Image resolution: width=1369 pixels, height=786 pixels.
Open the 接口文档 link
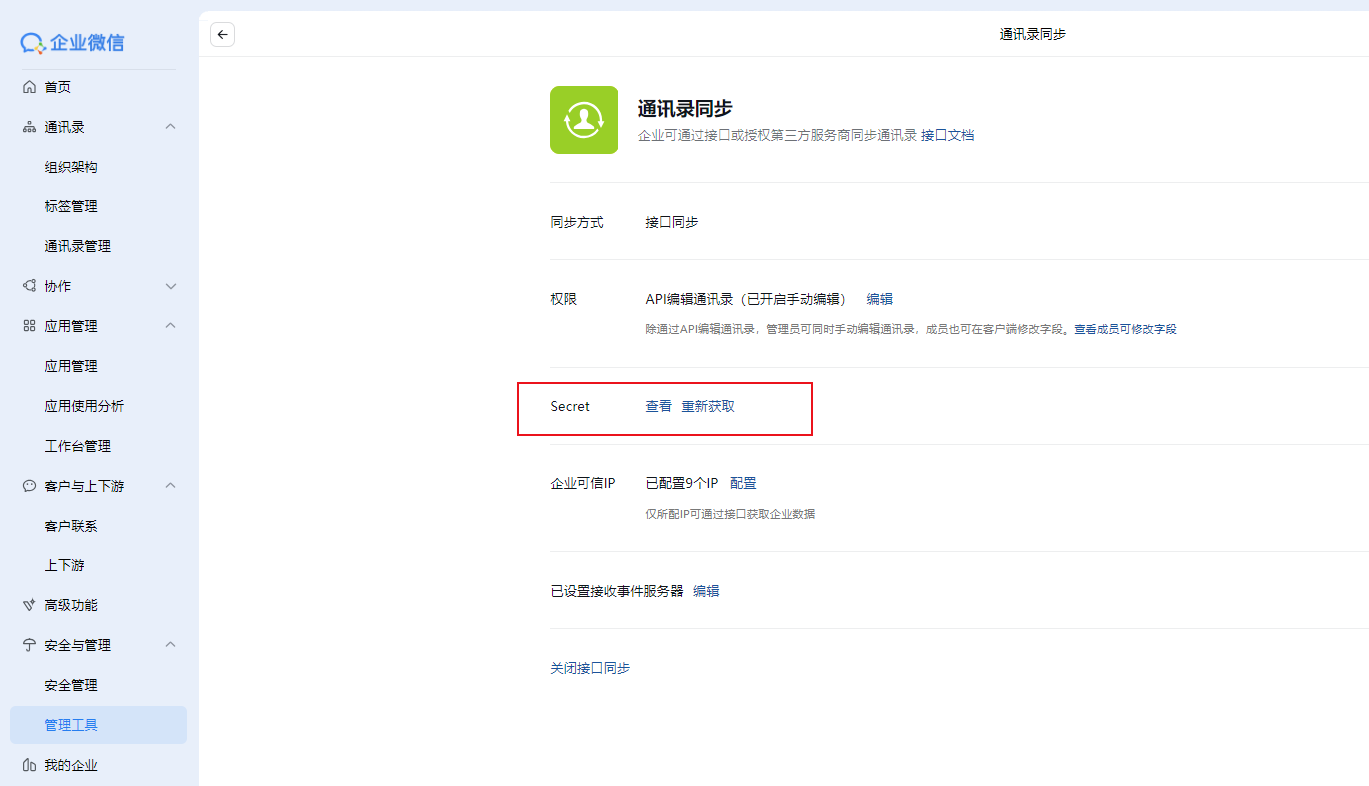point(947,135)
